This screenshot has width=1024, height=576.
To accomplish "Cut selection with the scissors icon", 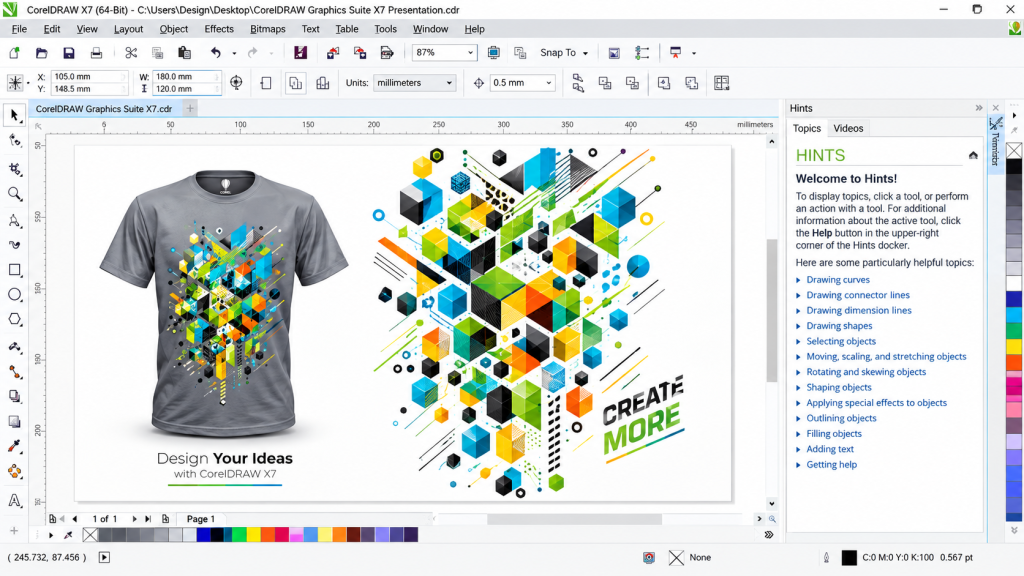I will point(131,53).
